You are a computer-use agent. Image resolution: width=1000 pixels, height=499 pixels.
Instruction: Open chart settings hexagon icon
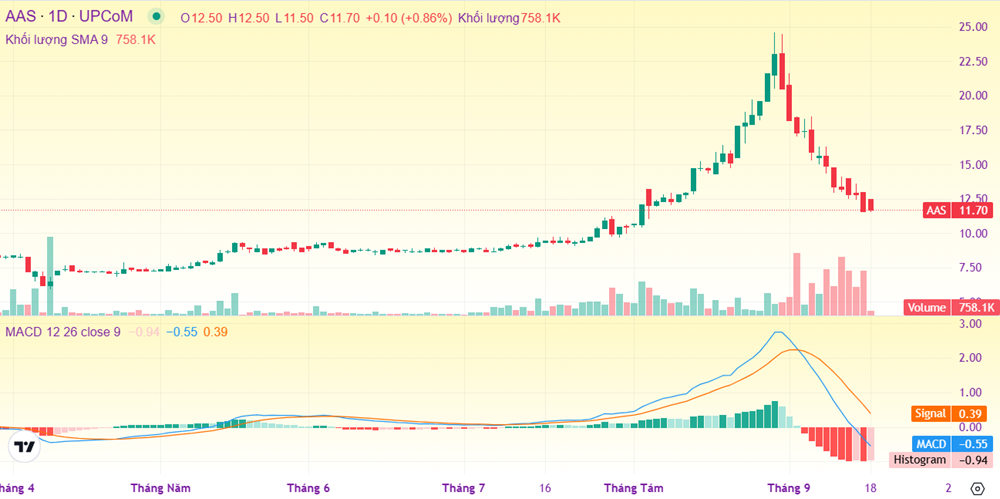(977, 488)
